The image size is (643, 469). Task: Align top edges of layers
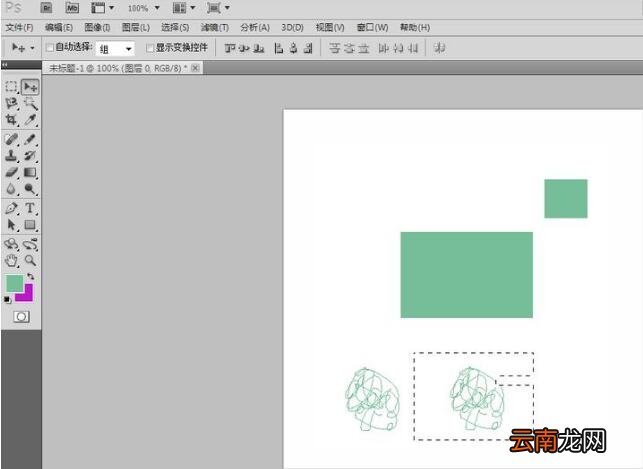(230, 48)
